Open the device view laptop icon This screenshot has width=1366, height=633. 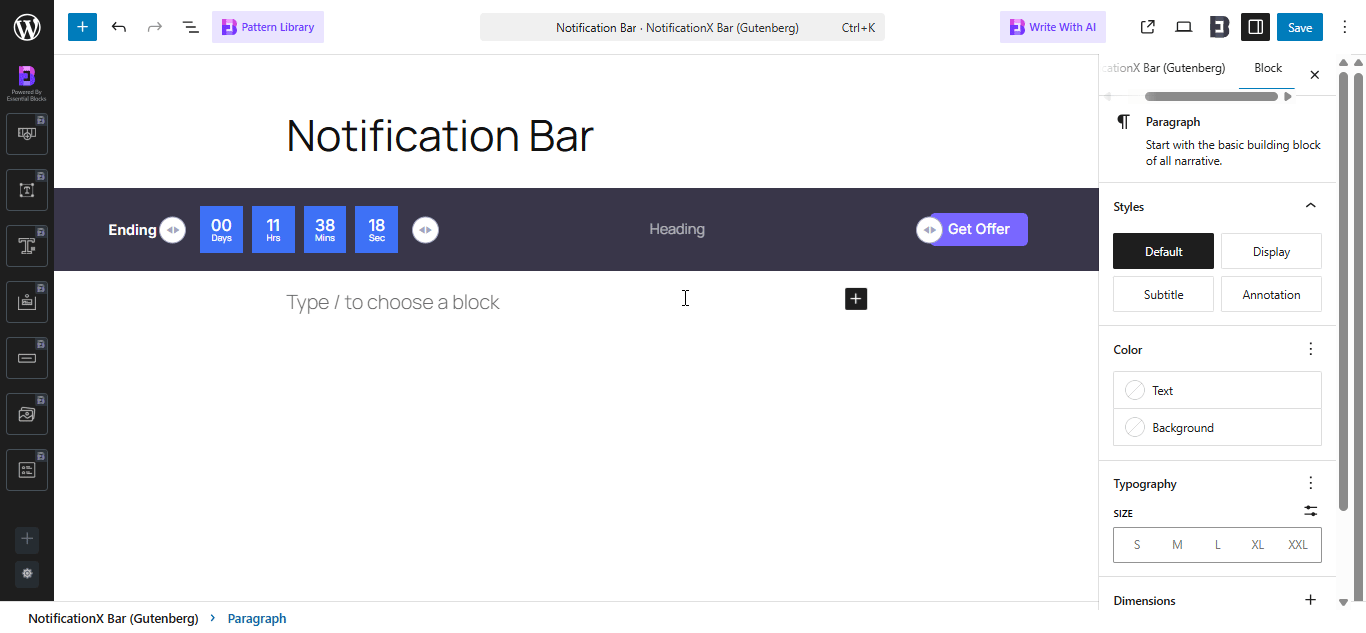coord(1183,27)
